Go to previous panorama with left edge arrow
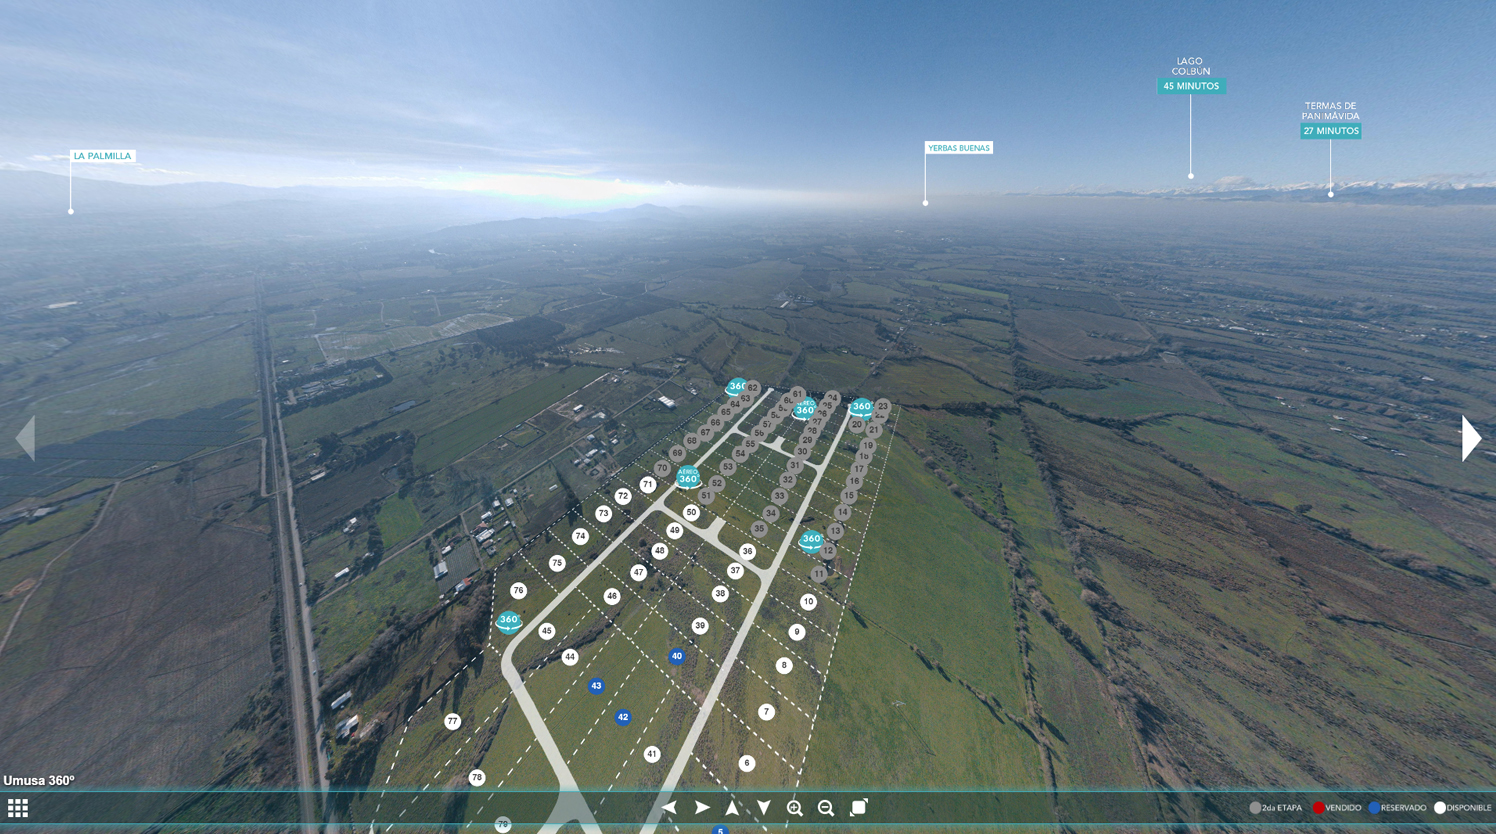The height and width of the screenshot is (834, 1496). pyautogui.click(x=26, y=438)
